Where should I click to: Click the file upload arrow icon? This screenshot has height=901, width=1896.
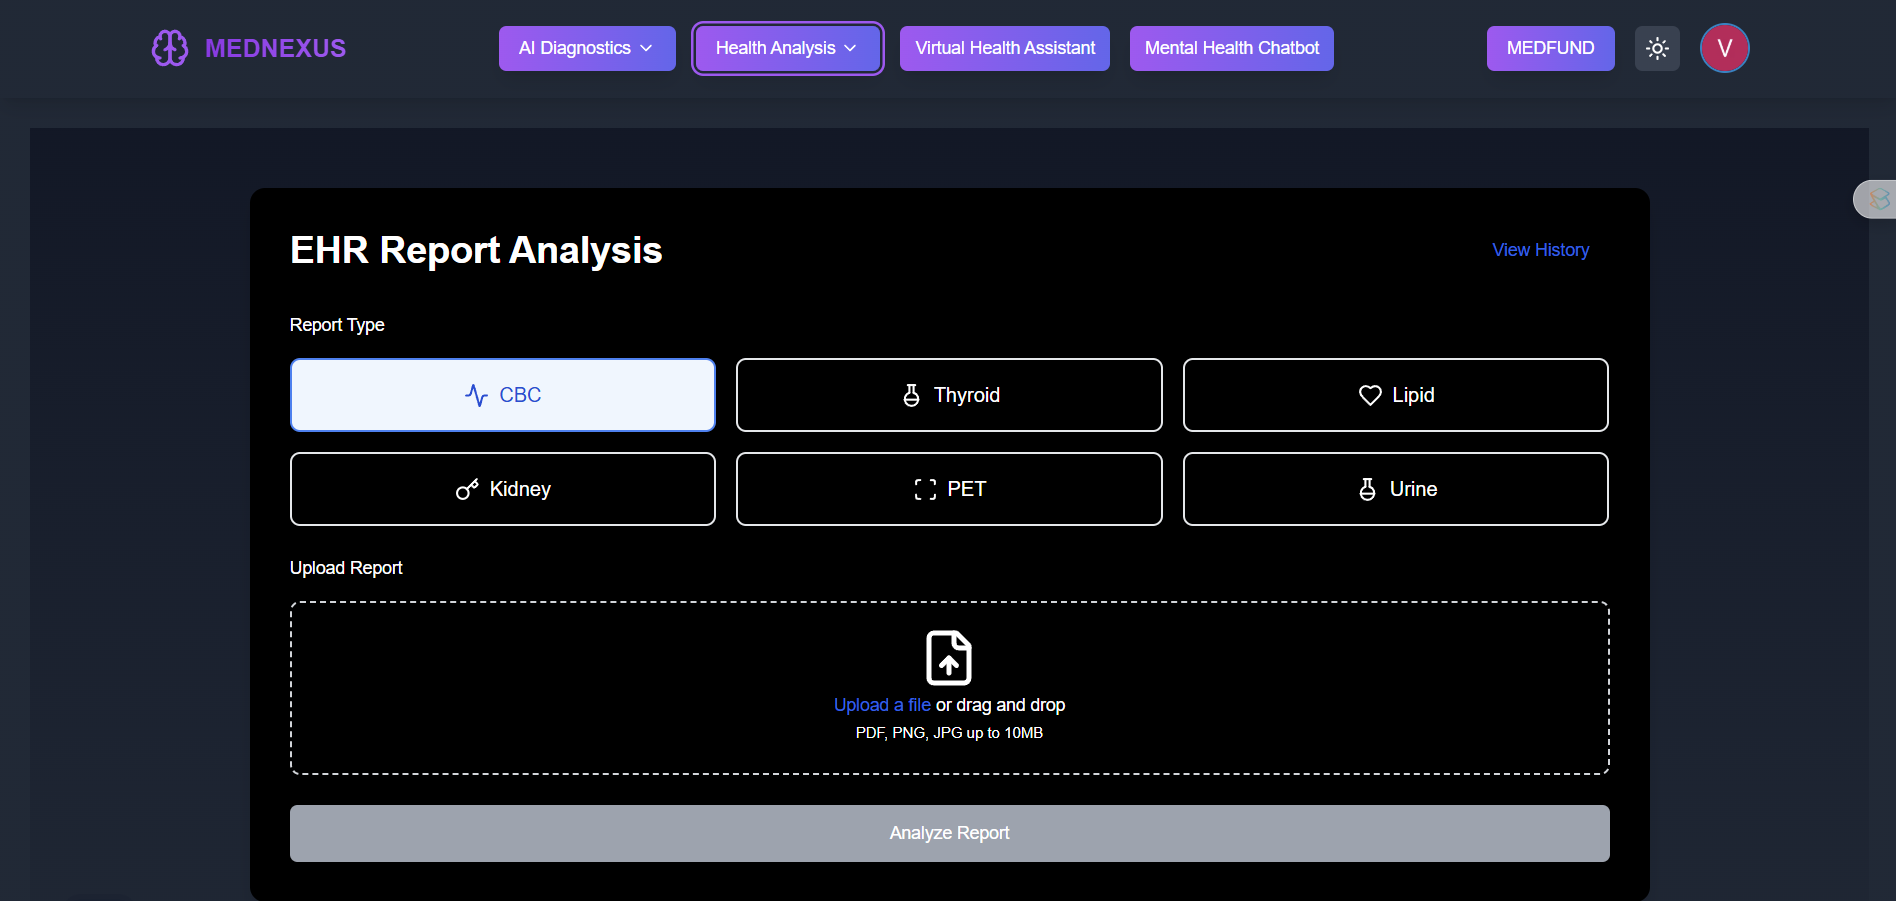[x=949, y=658]
